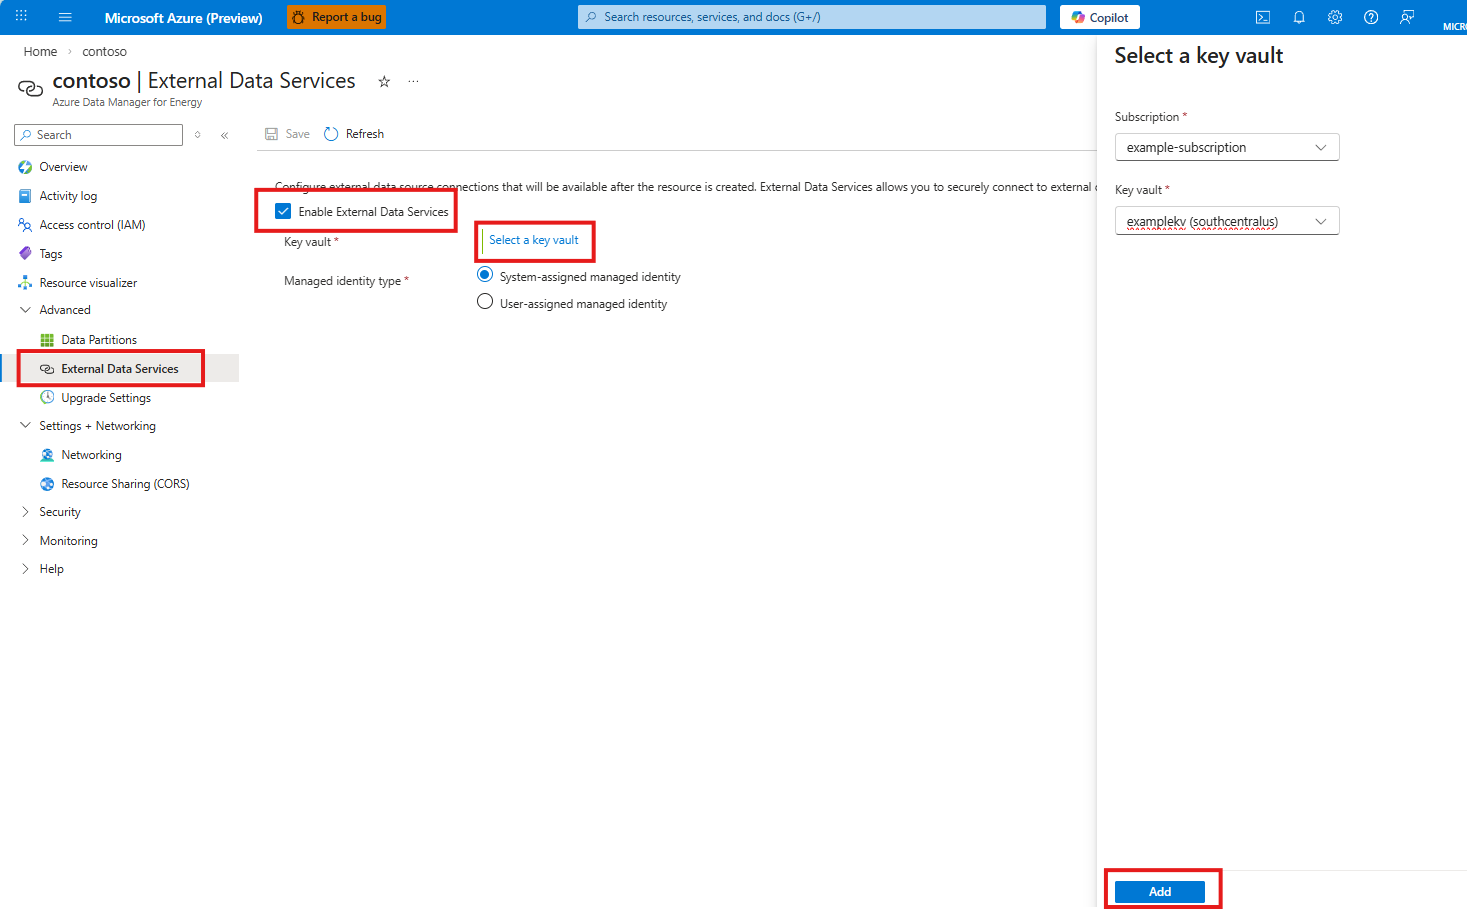Open Resource visualizer text

pos(88,283)
